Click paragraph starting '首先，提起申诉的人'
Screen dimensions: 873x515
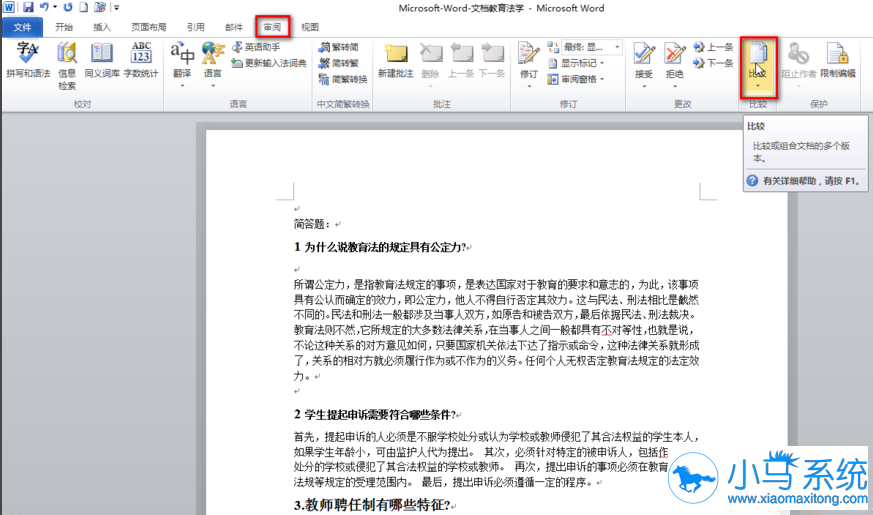497,459
